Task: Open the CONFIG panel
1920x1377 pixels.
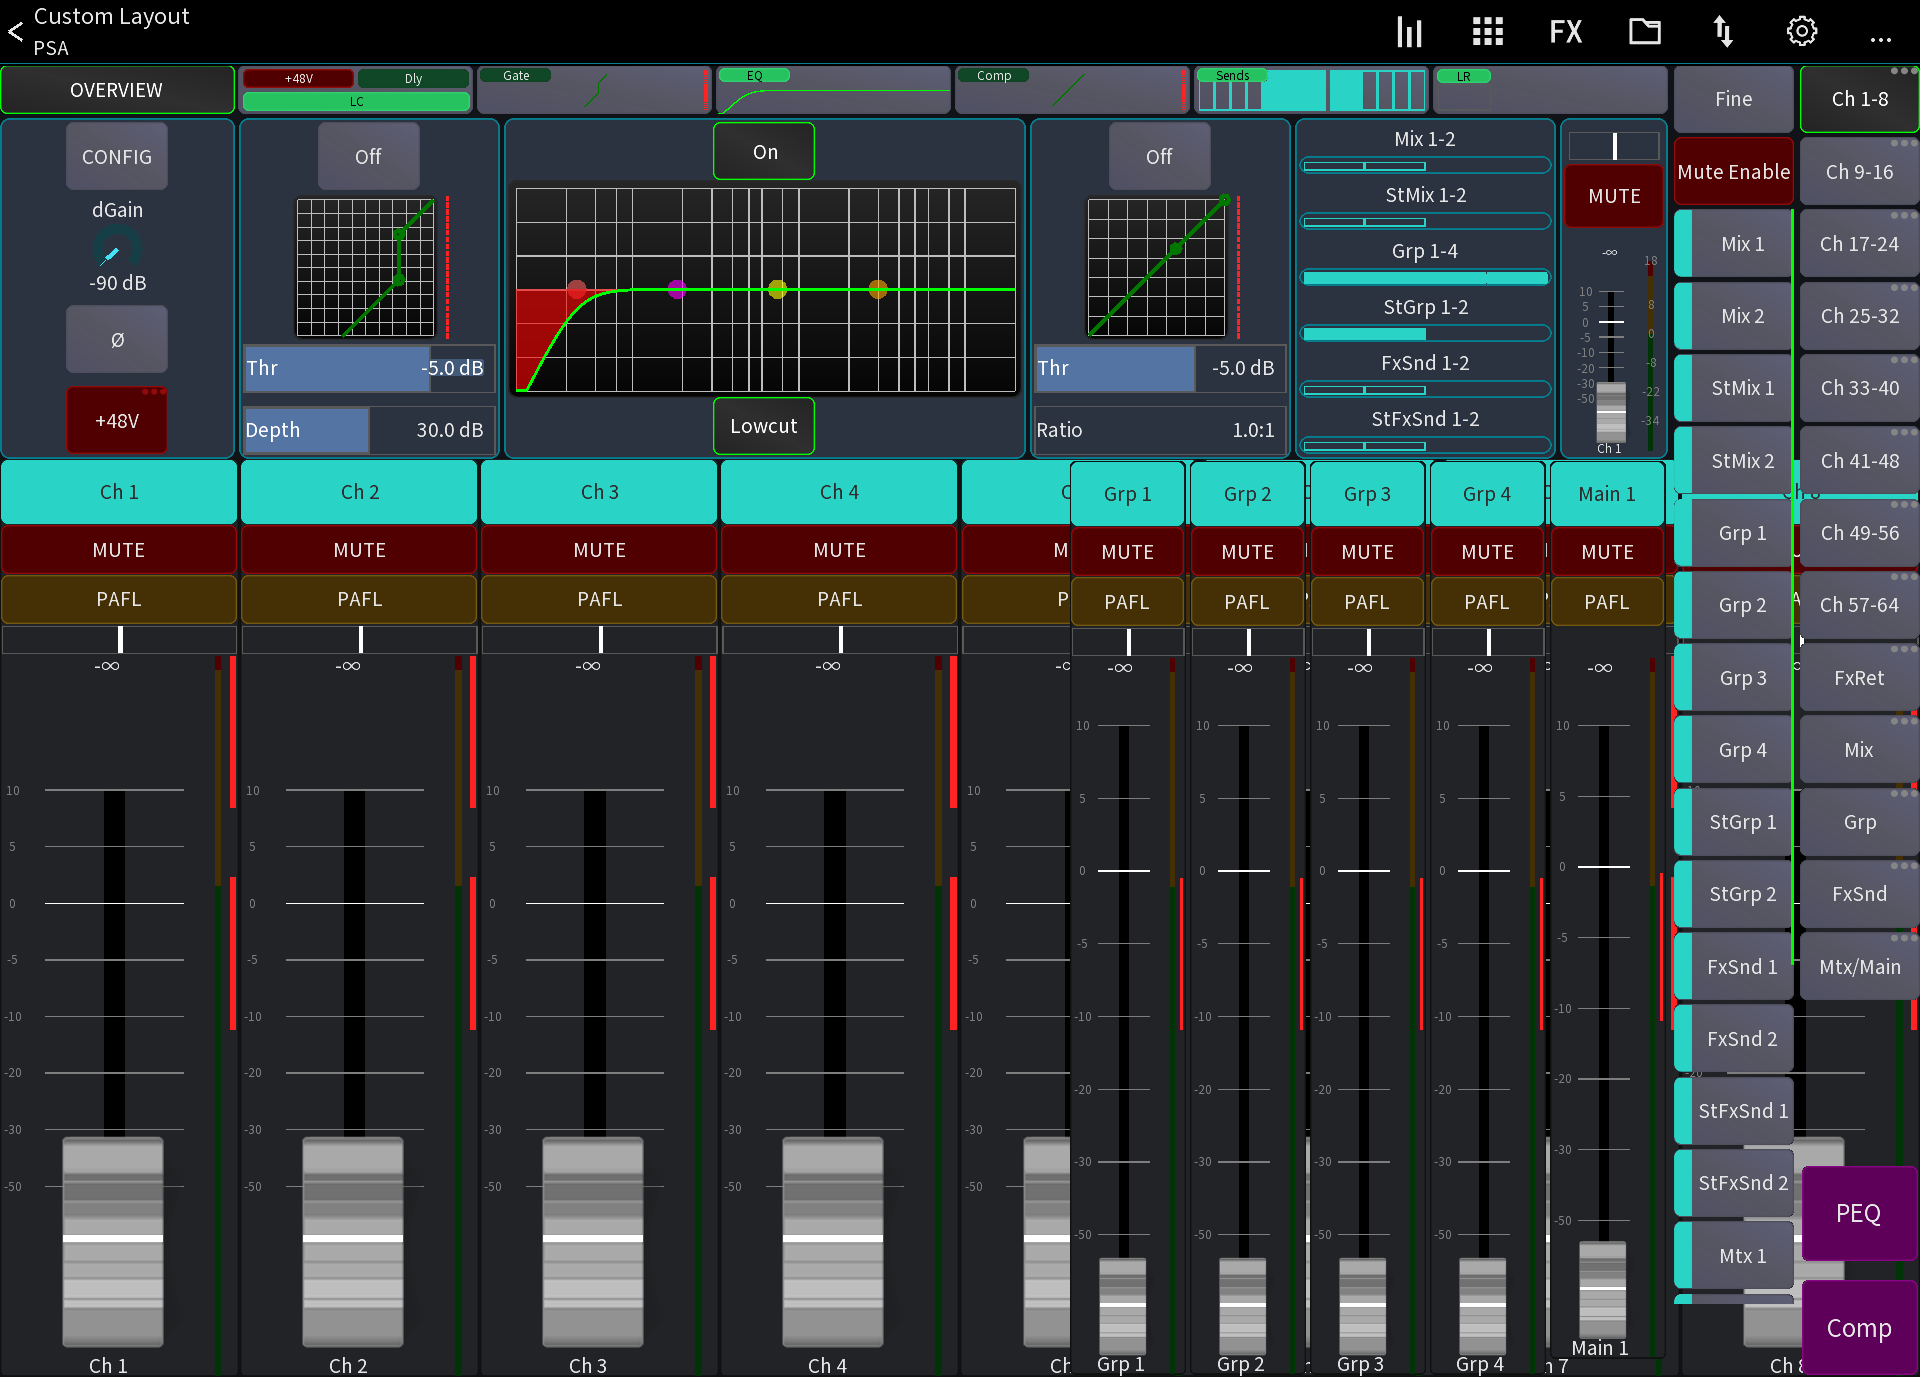Action: click(x=116, y=157)
